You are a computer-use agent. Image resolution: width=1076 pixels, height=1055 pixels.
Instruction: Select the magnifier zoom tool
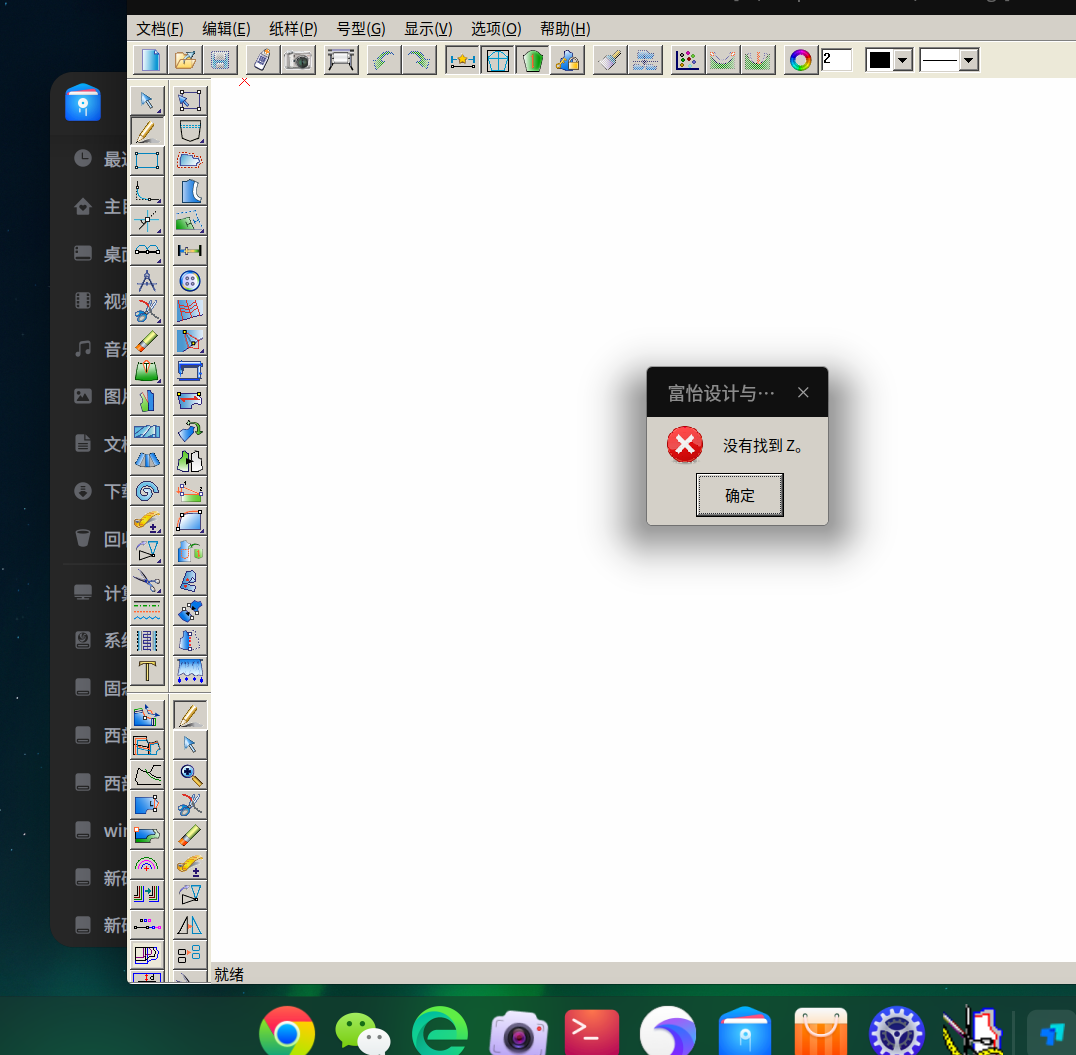190,775
